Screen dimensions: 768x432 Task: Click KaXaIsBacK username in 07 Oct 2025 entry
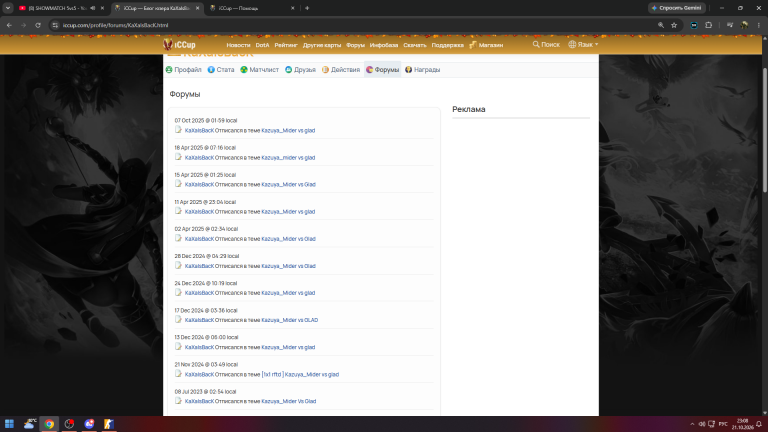(x=199, y=131)
